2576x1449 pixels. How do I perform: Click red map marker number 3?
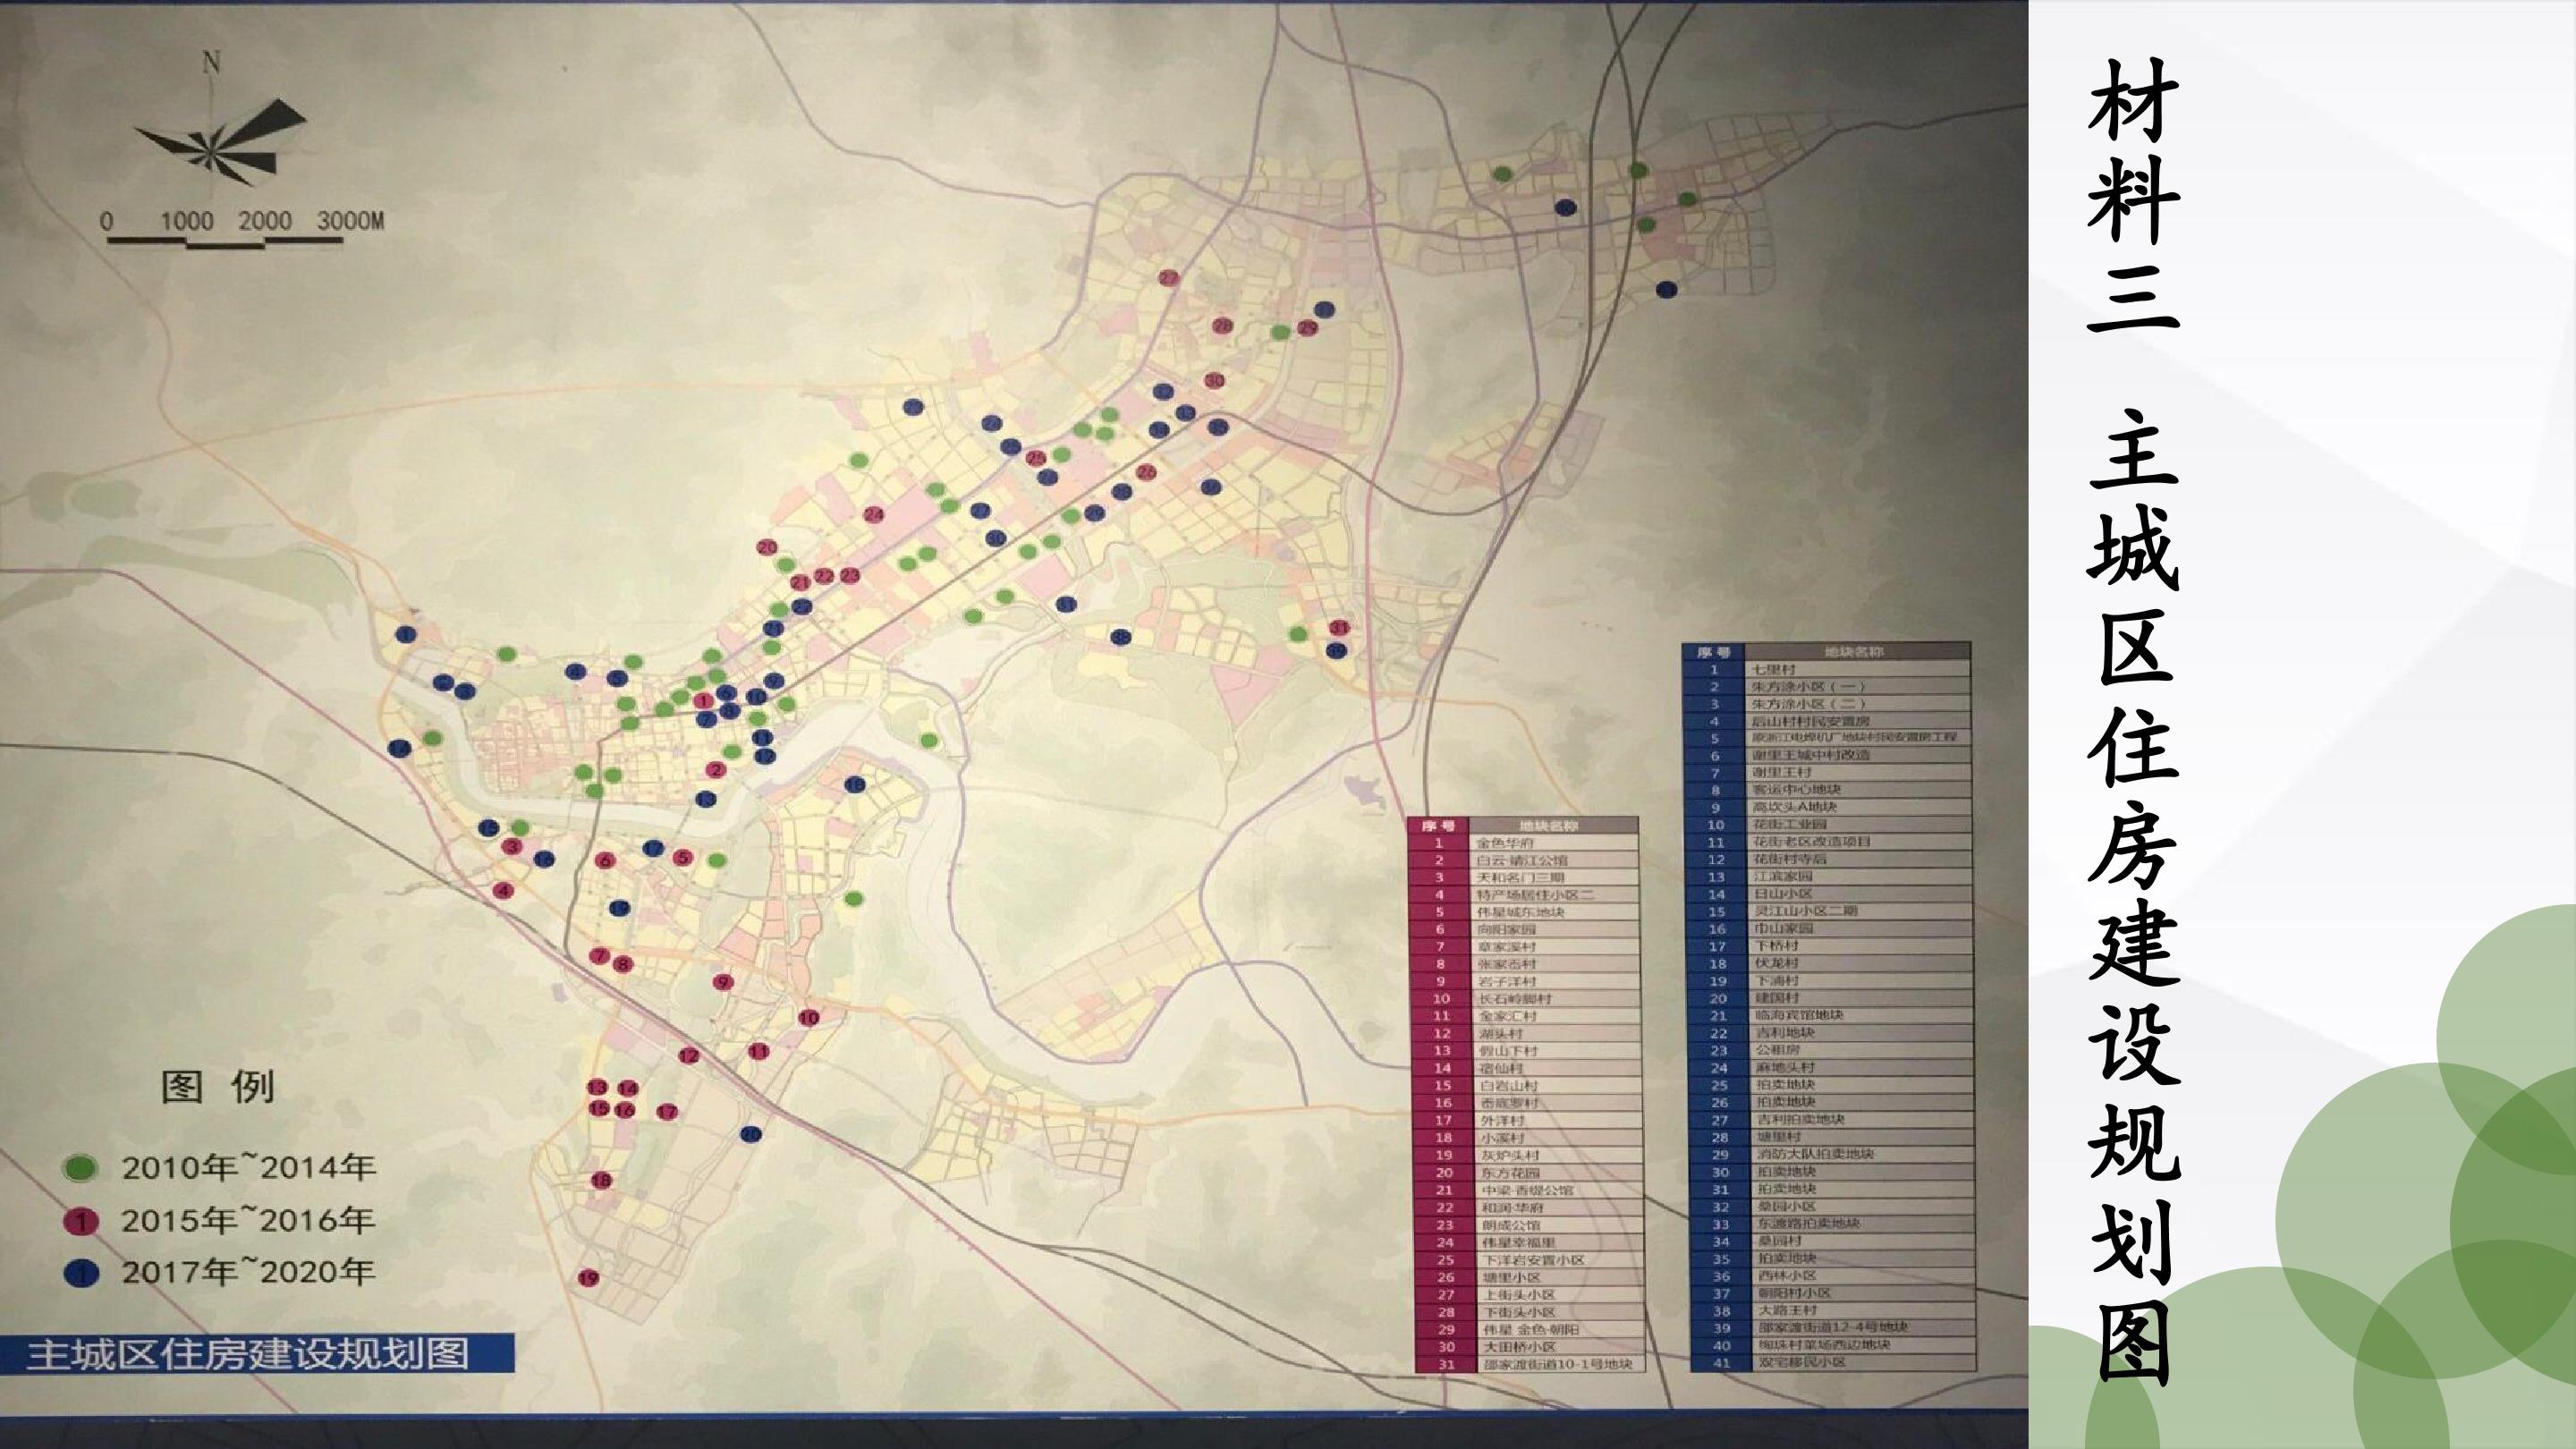coord(512,847)
